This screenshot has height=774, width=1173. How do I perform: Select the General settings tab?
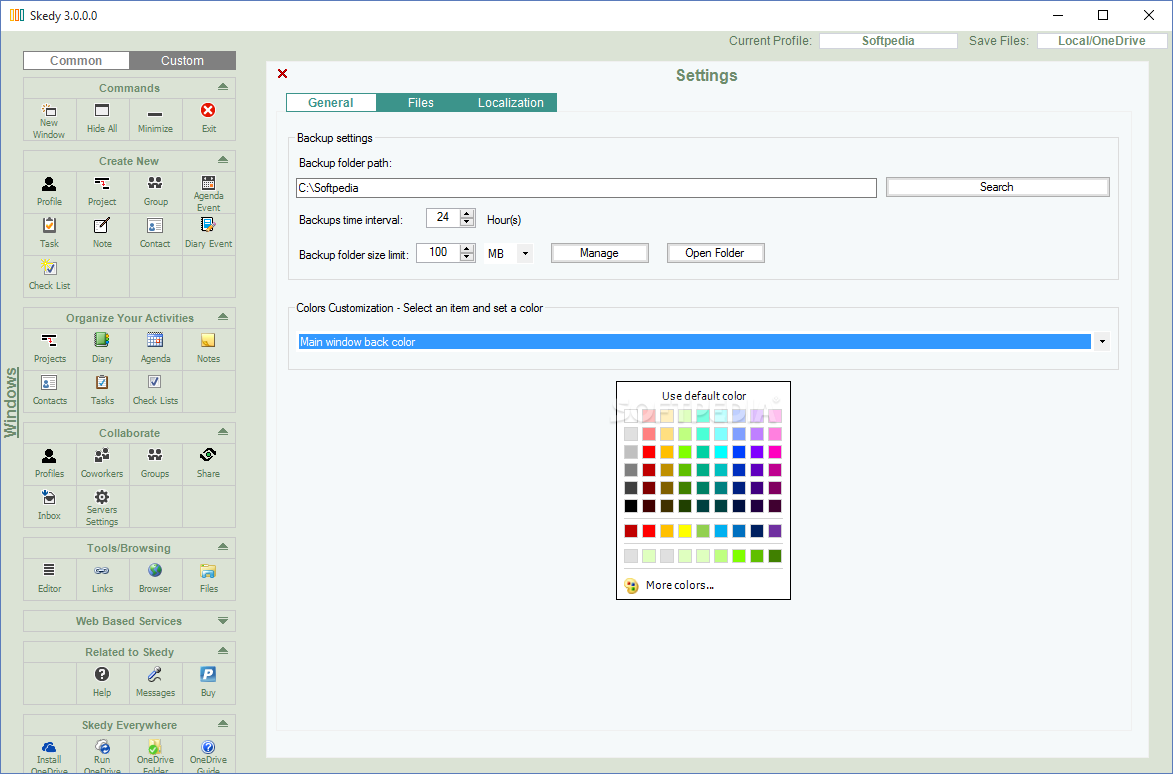pyautogui.click(x=331, y=102)
